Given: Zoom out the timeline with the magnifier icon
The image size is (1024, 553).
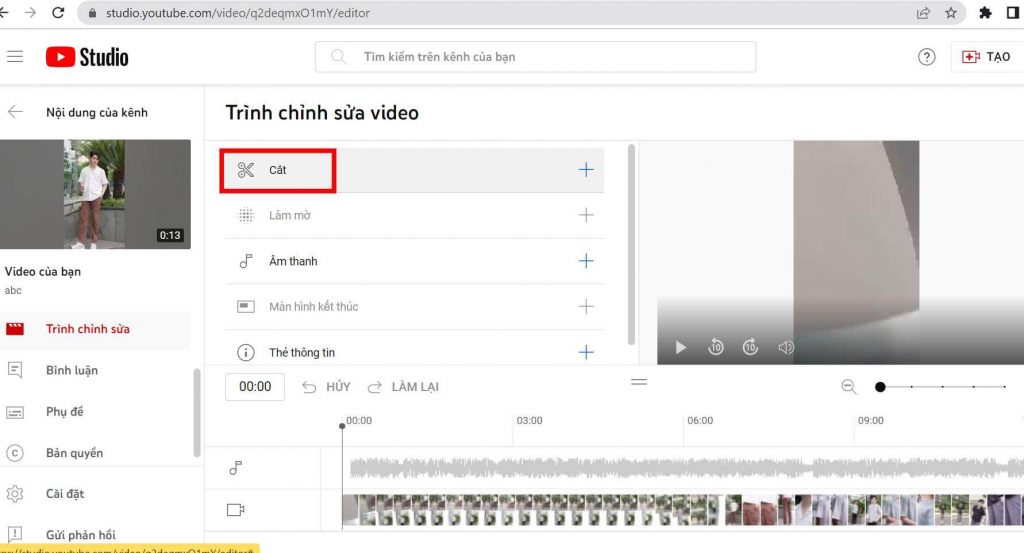Looking at the screenshot, I should point(848,387).
